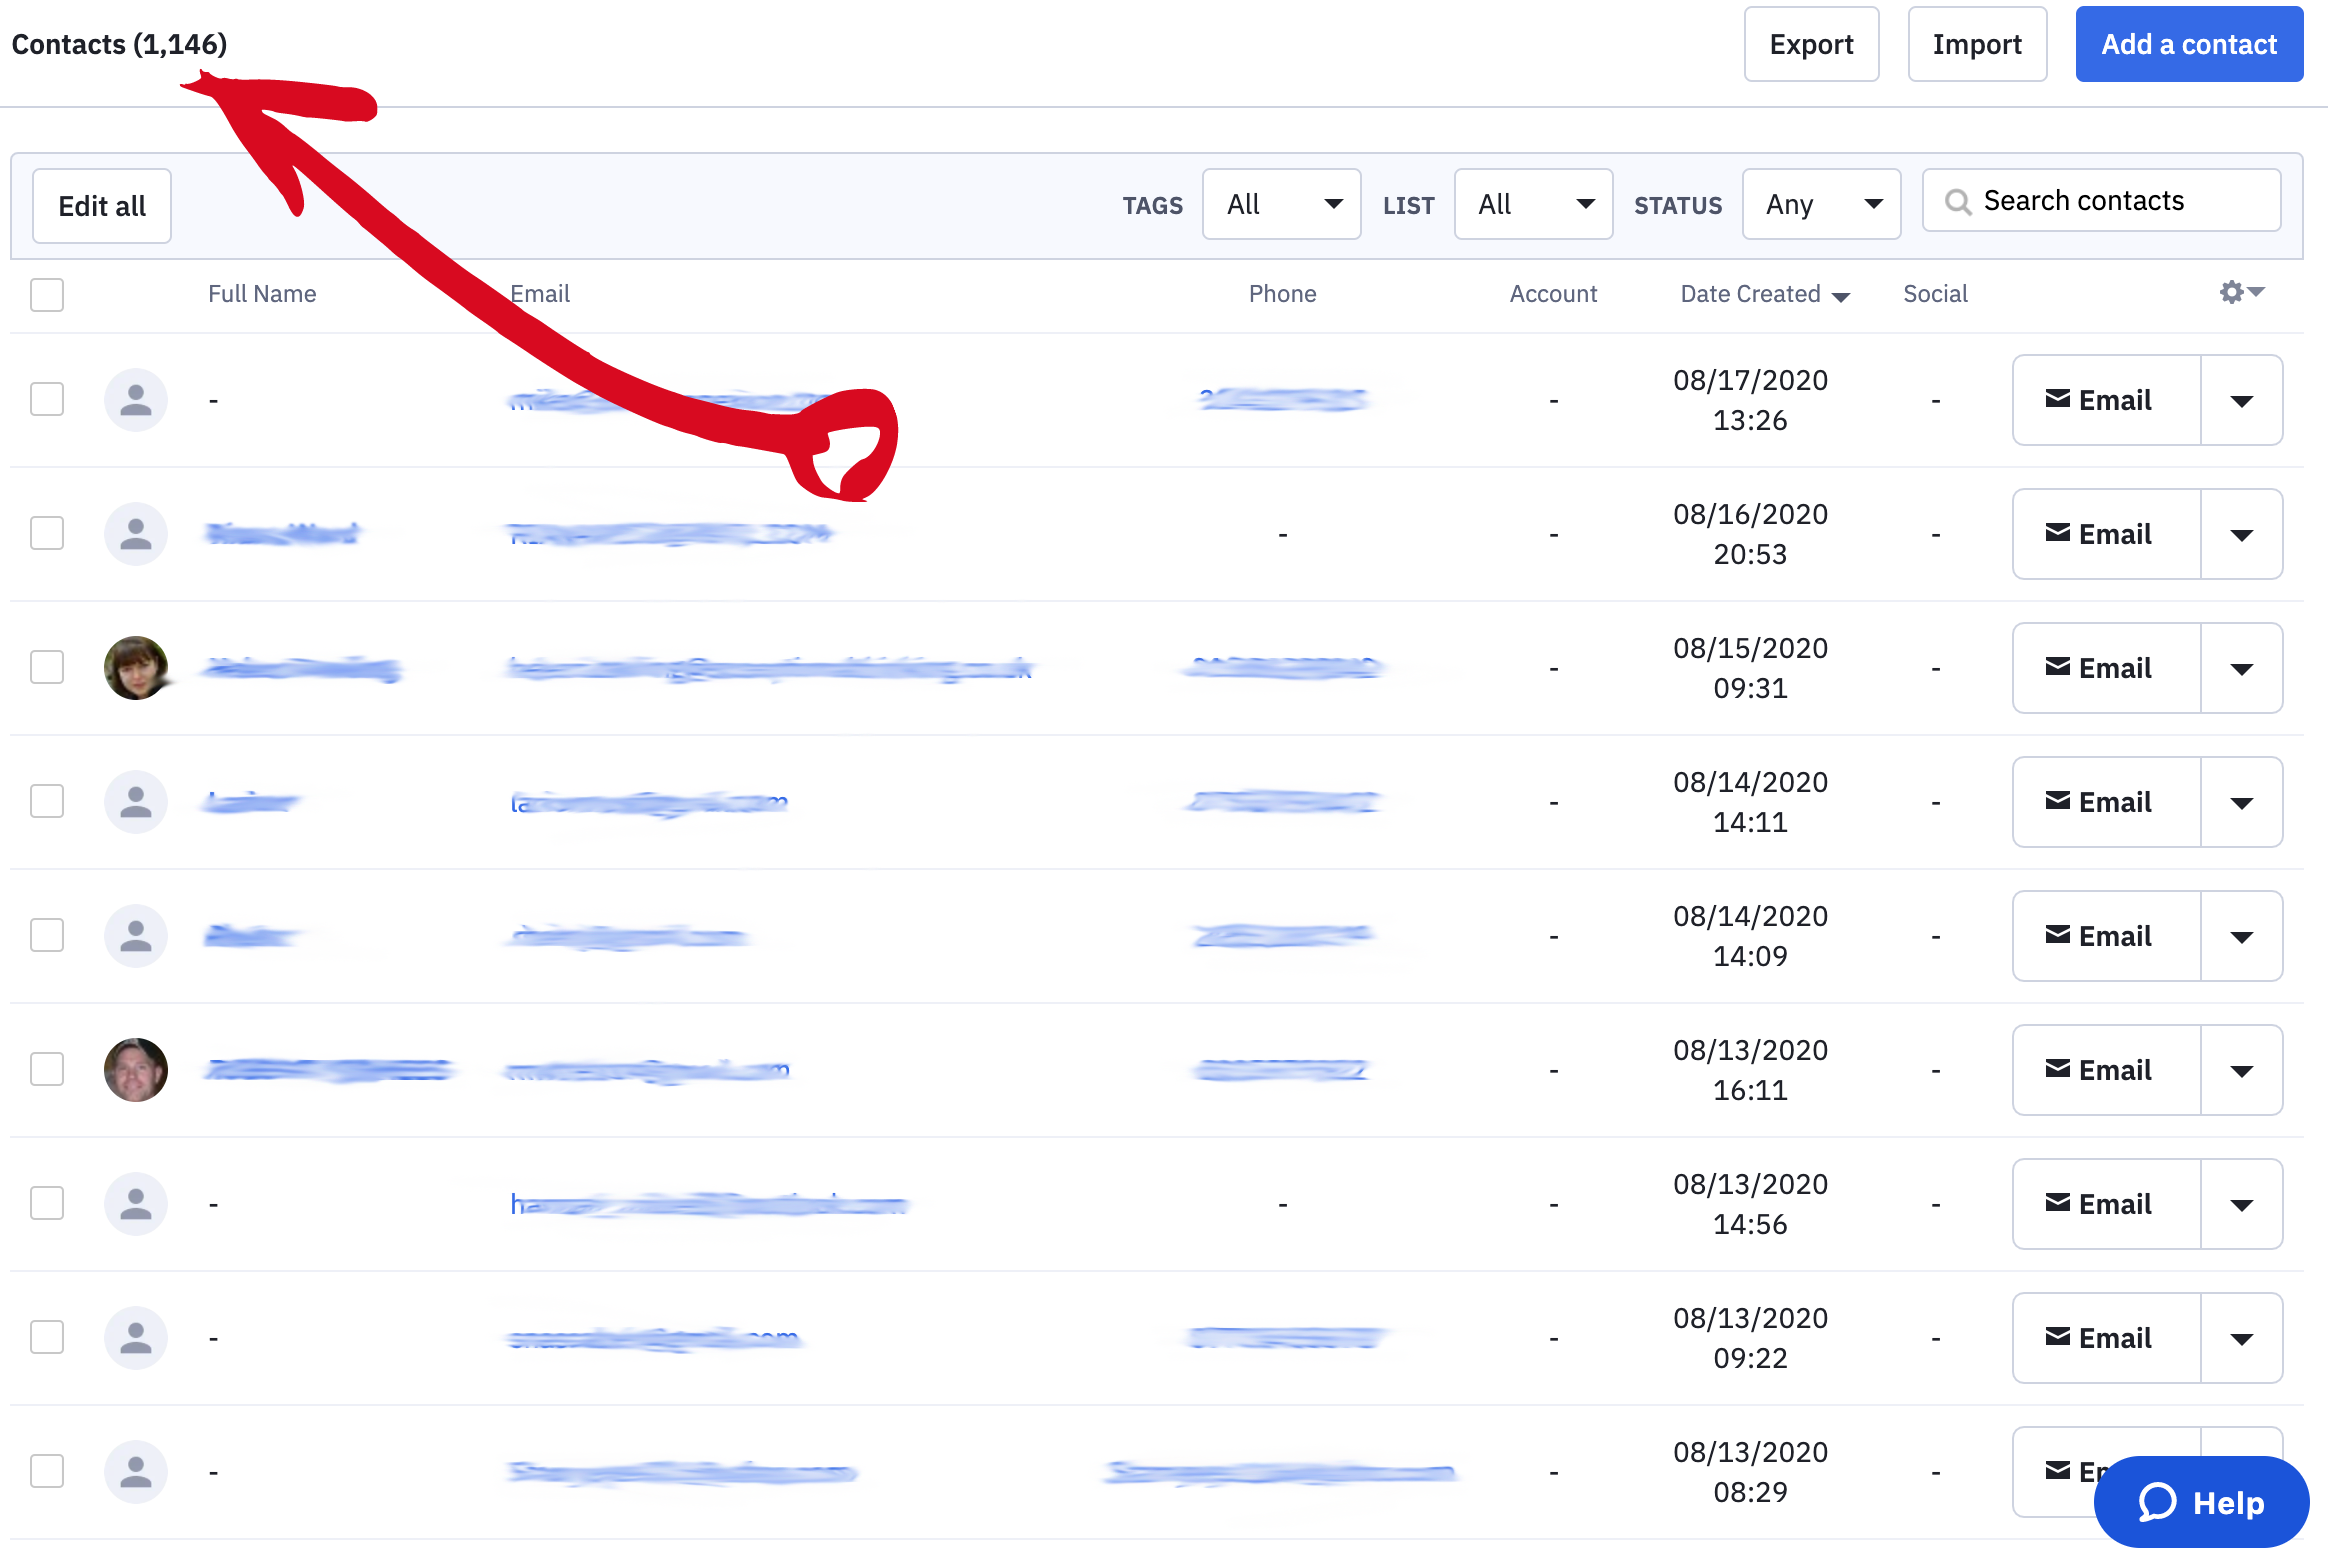This screenshot has height=1558, width=2328.
Task: Open the Tags filter dropdown
Action: [1281, 205]
